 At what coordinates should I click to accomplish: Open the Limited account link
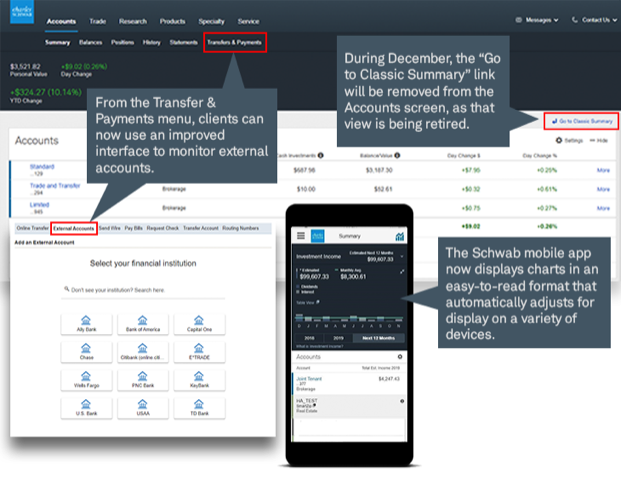(40, 205)
